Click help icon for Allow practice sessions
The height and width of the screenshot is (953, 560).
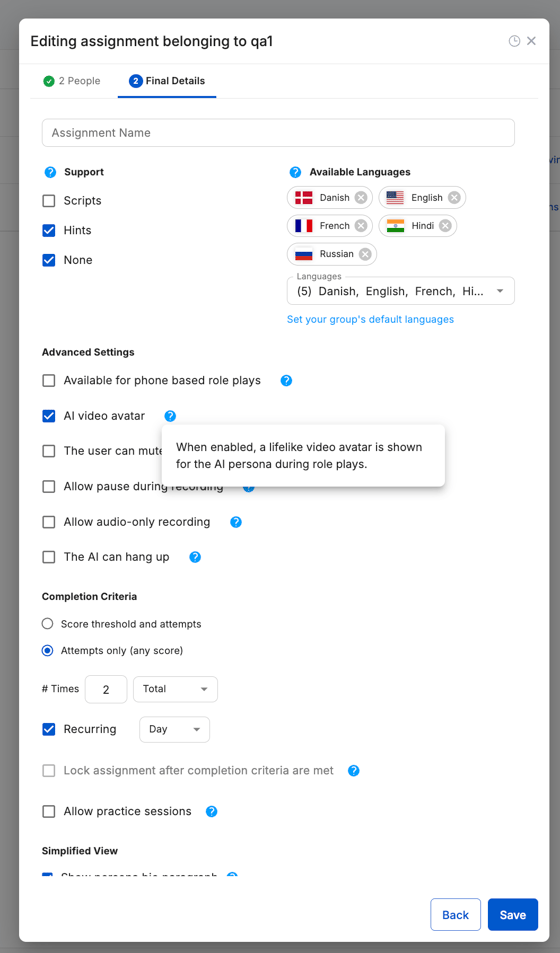[x=212, y=811]
